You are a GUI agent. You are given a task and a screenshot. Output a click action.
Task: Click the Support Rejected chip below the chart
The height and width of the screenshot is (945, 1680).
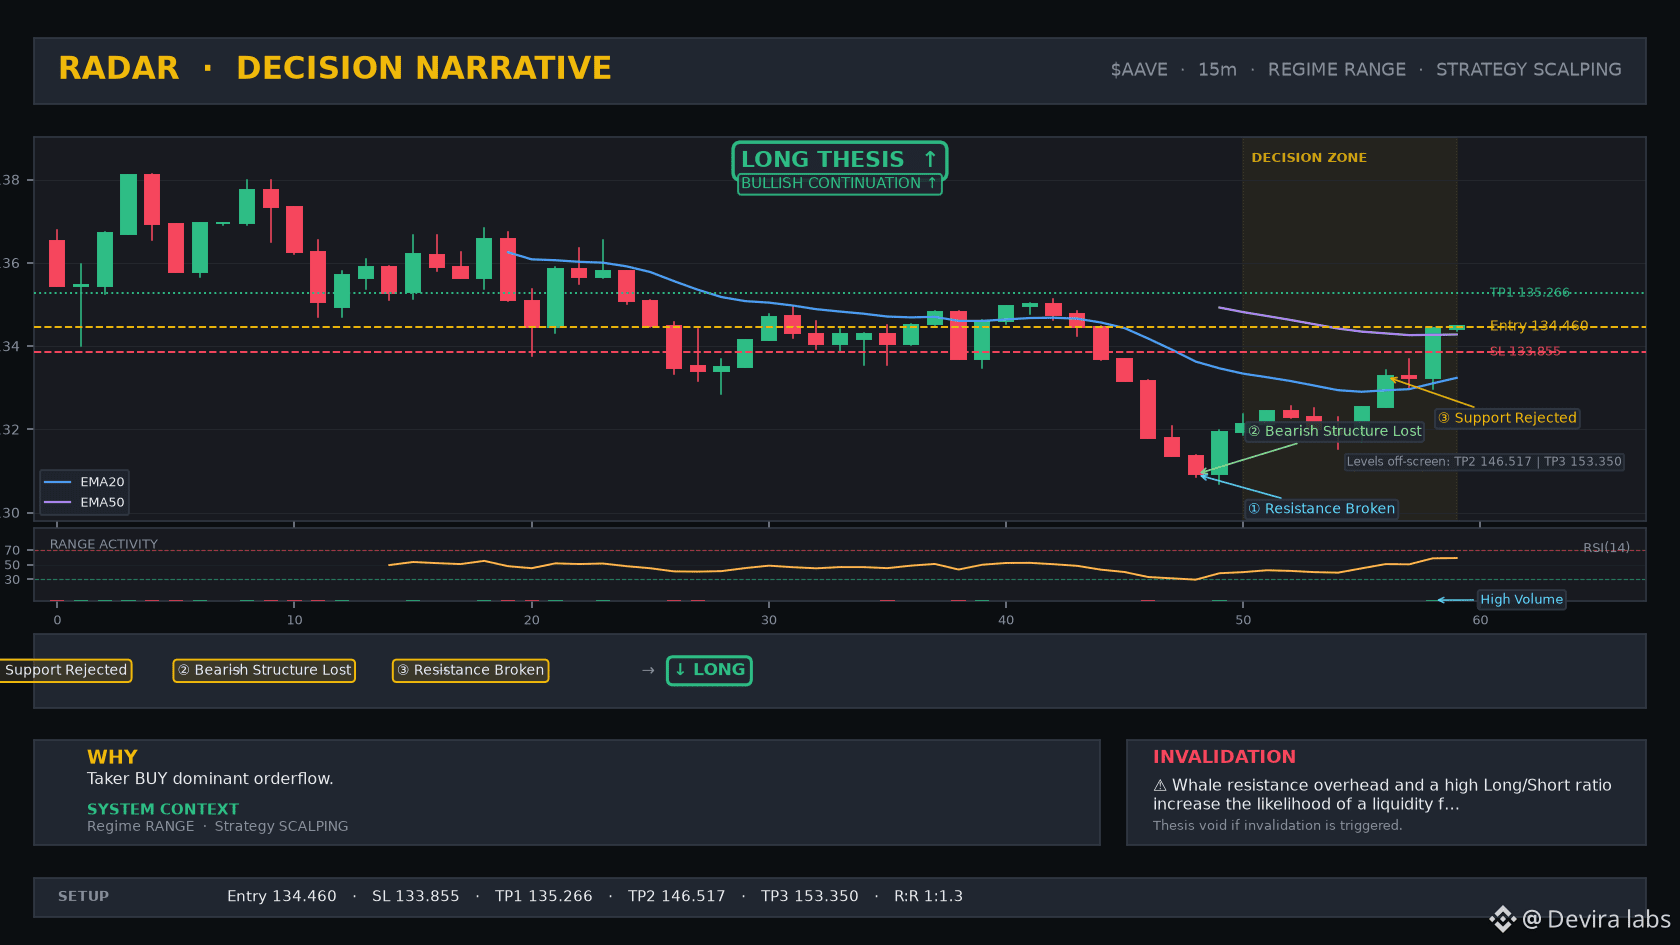coord(66,670)
